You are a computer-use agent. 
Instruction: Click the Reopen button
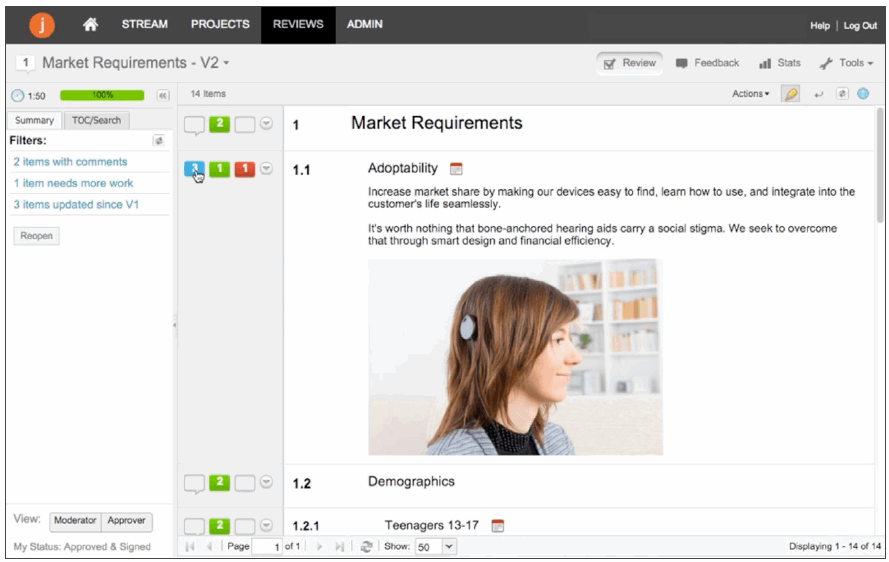36,236
